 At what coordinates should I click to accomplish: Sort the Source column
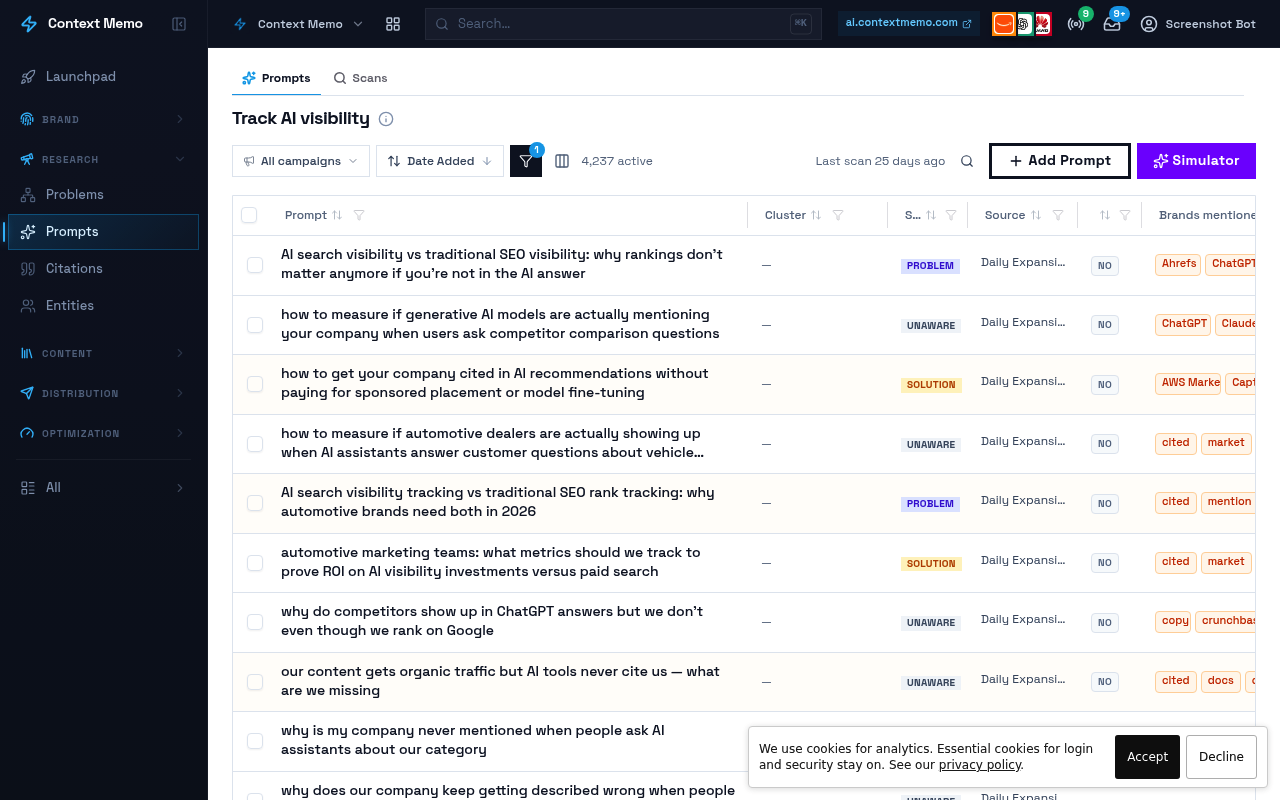point(1036,215)
